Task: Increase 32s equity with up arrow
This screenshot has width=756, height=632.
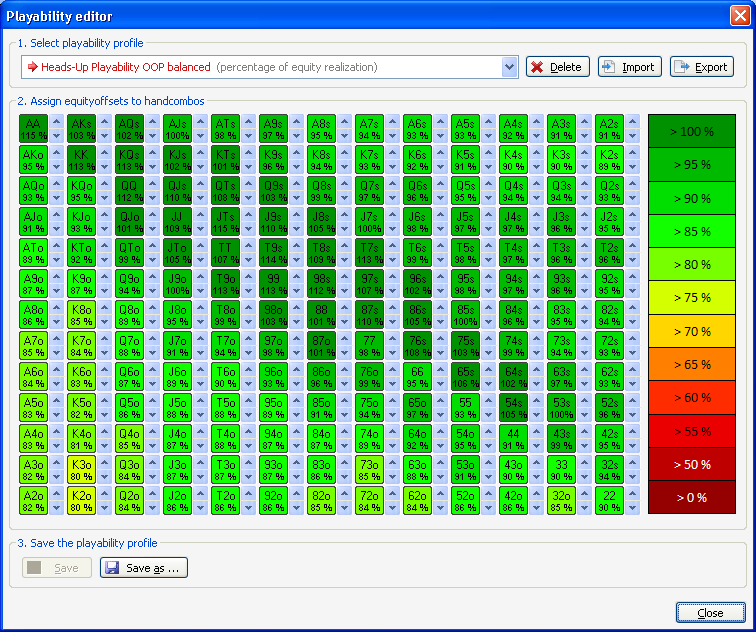Action: (x=633, y=462)
